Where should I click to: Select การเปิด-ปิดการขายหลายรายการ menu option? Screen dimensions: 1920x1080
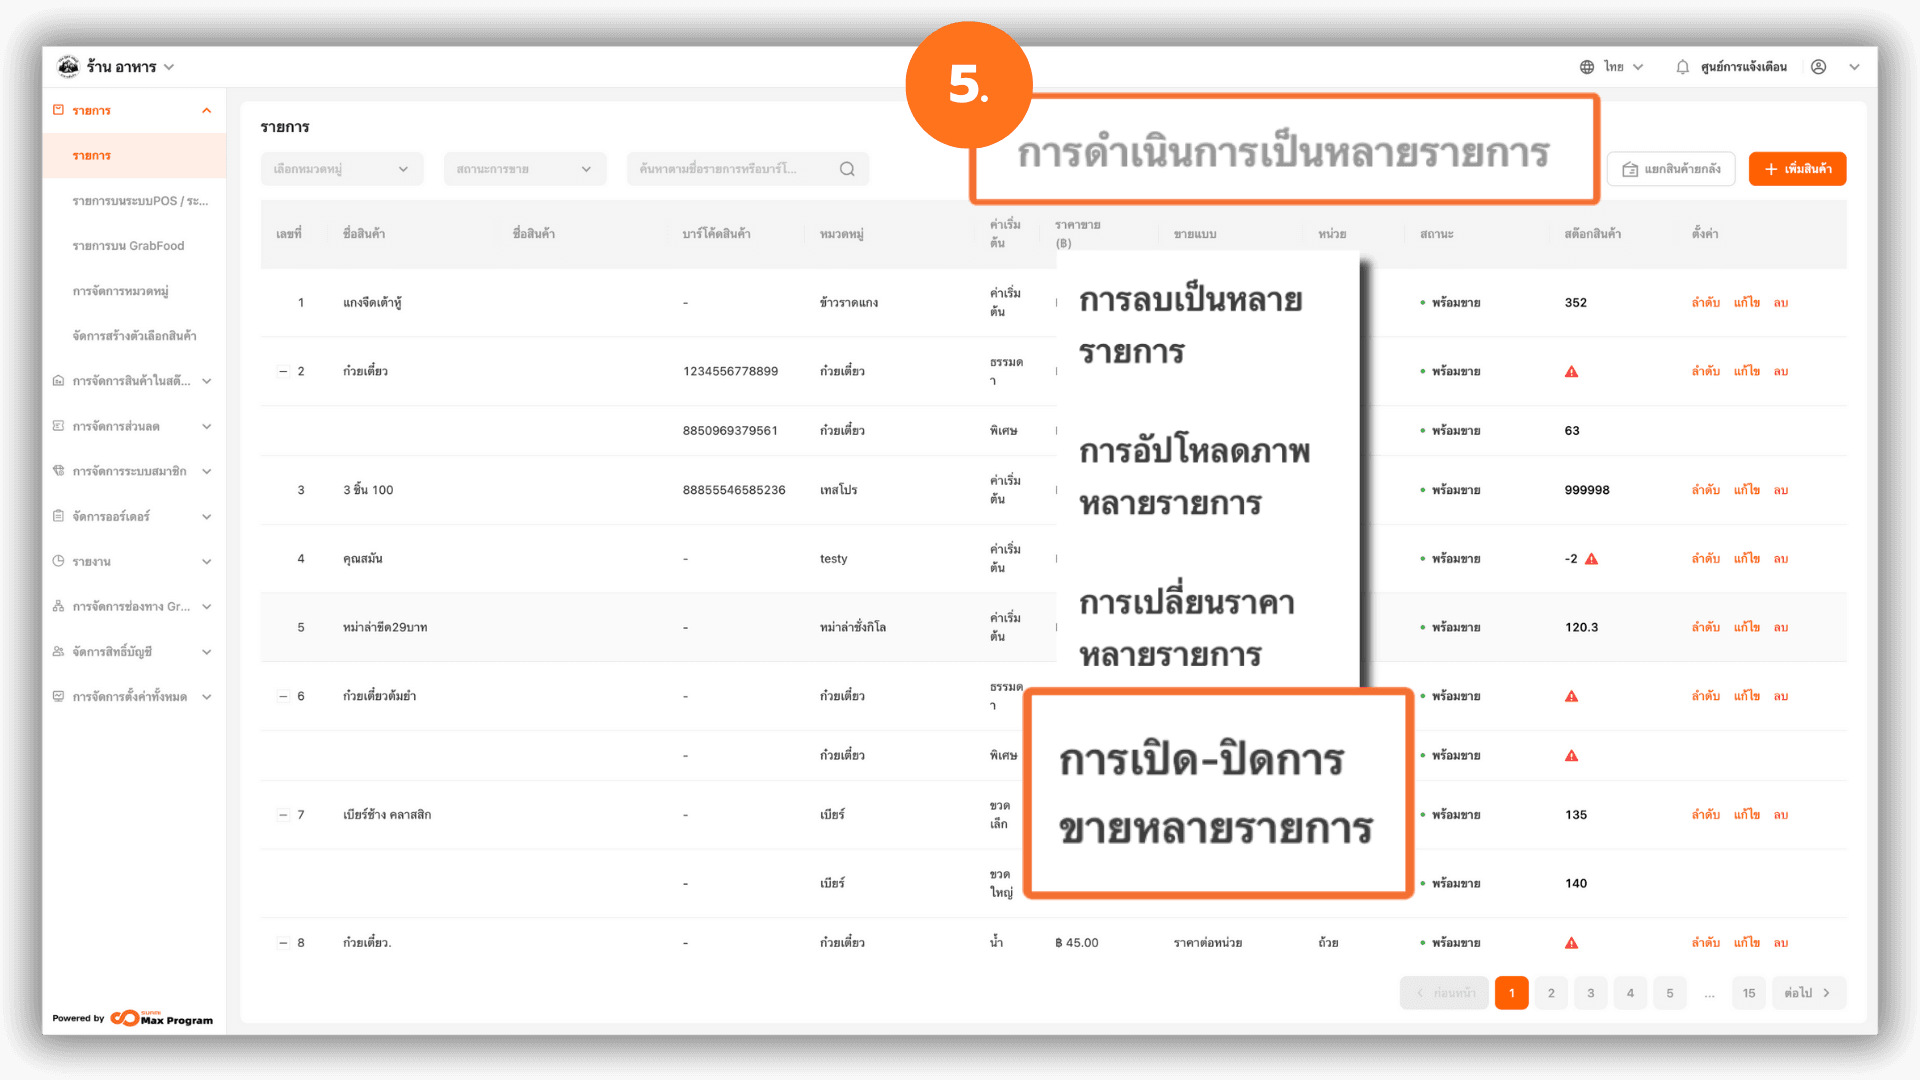tap(1216, 793)
